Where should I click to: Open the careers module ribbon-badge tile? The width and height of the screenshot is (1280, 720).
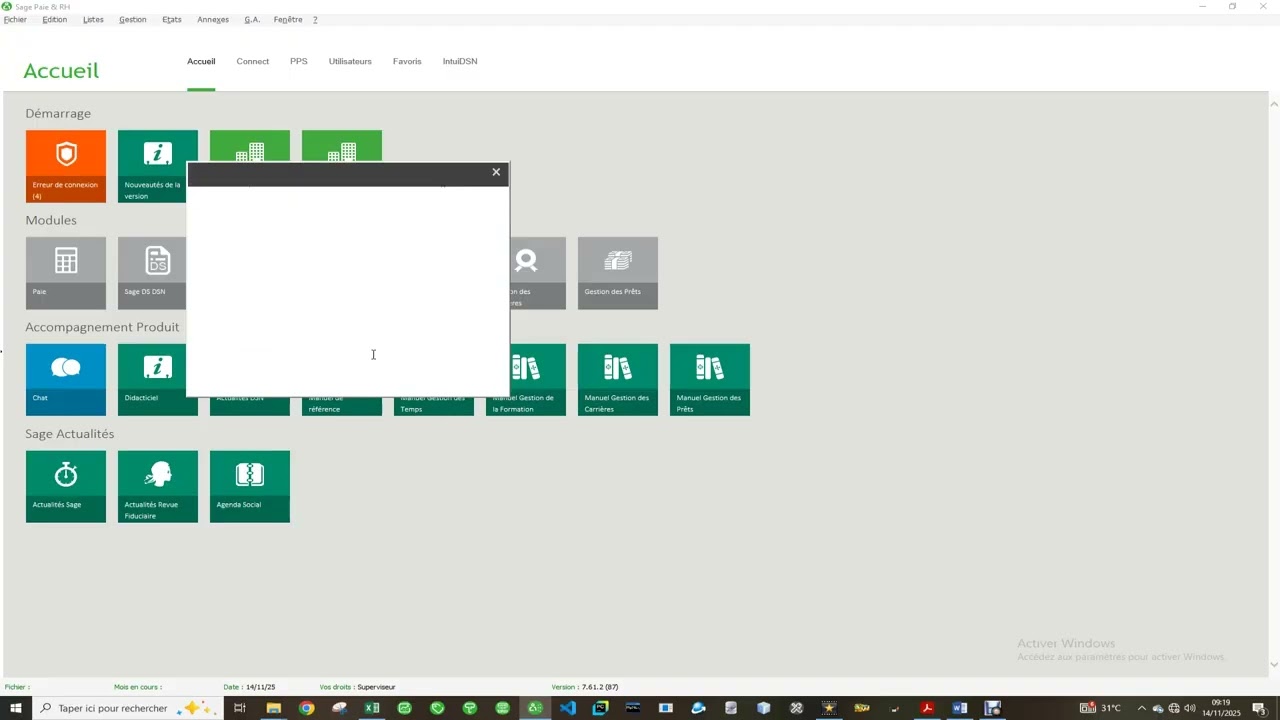(538, 273)
